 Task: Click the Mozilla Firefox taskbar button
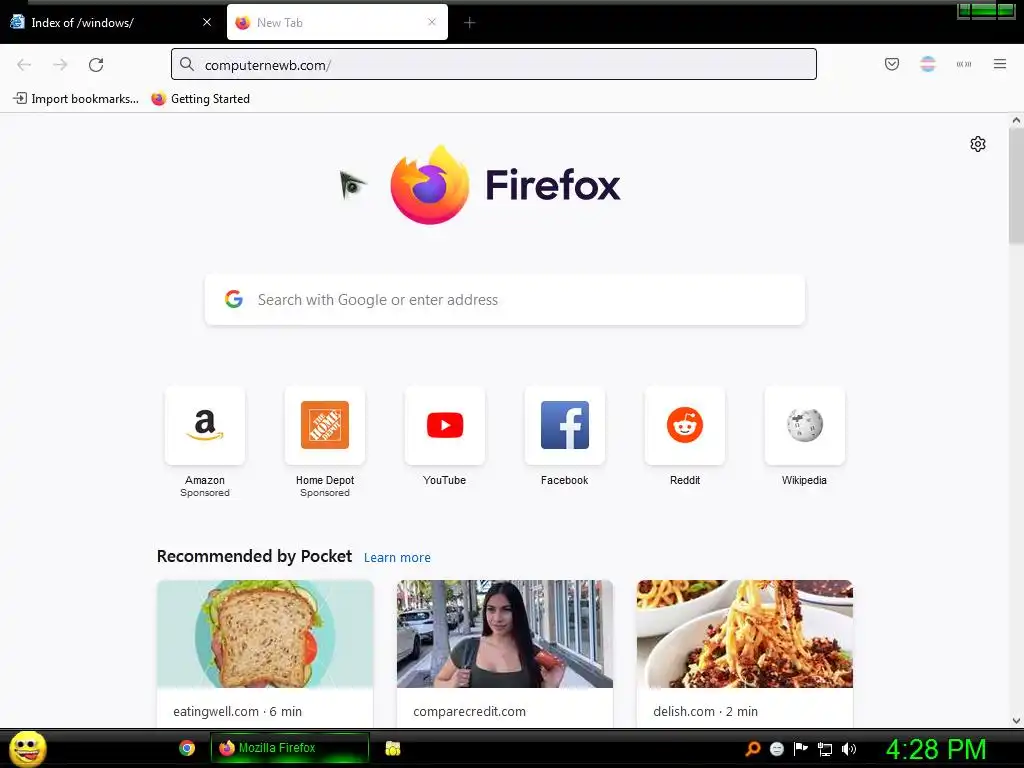[289, 748]
